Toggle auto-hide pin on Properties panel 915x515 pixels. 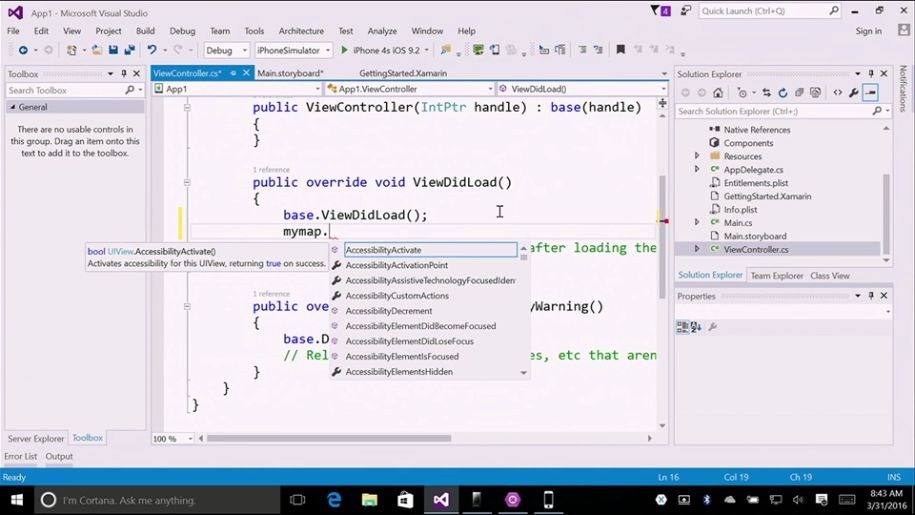click(871, 296)
